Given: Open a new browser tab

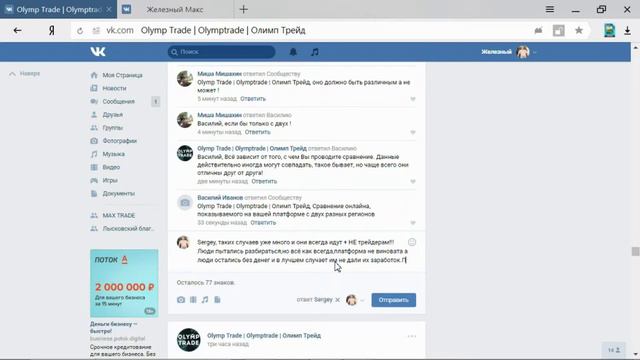Looking at the screenshot, I should tap(244, 9).
